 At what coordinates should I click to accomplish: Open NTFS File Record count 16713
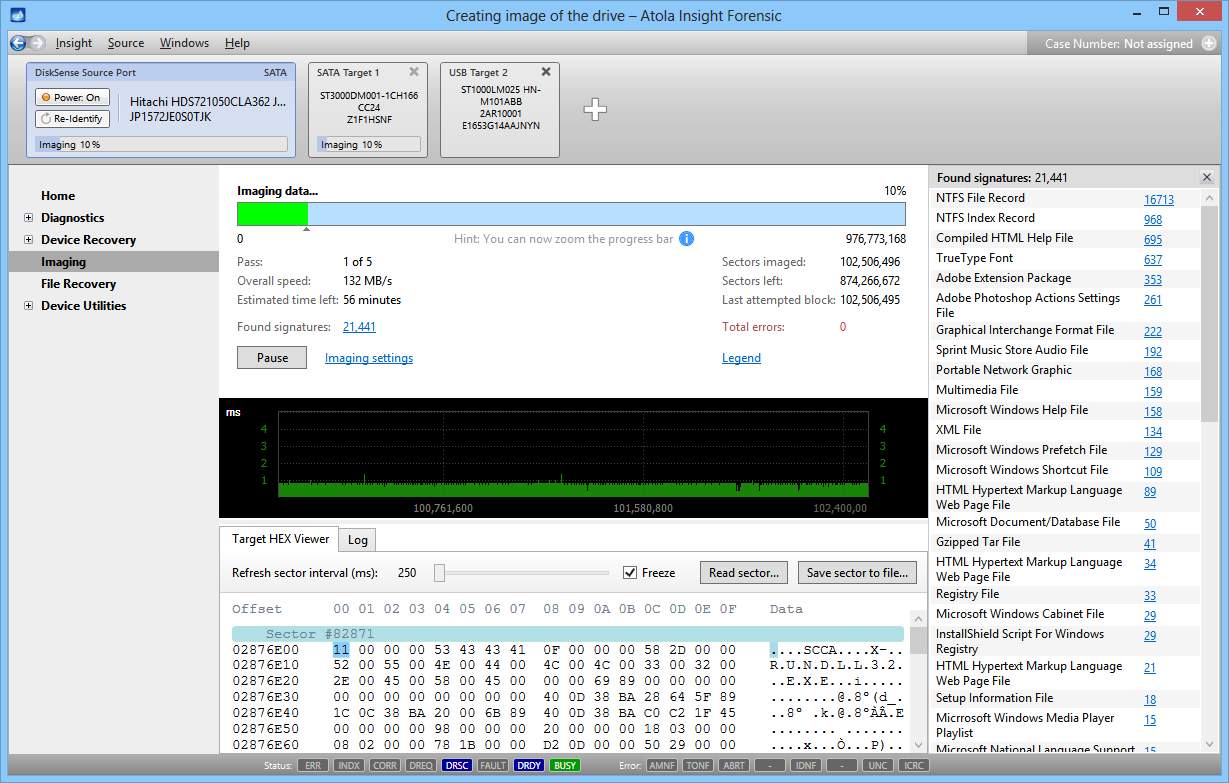pos(1159,200)
